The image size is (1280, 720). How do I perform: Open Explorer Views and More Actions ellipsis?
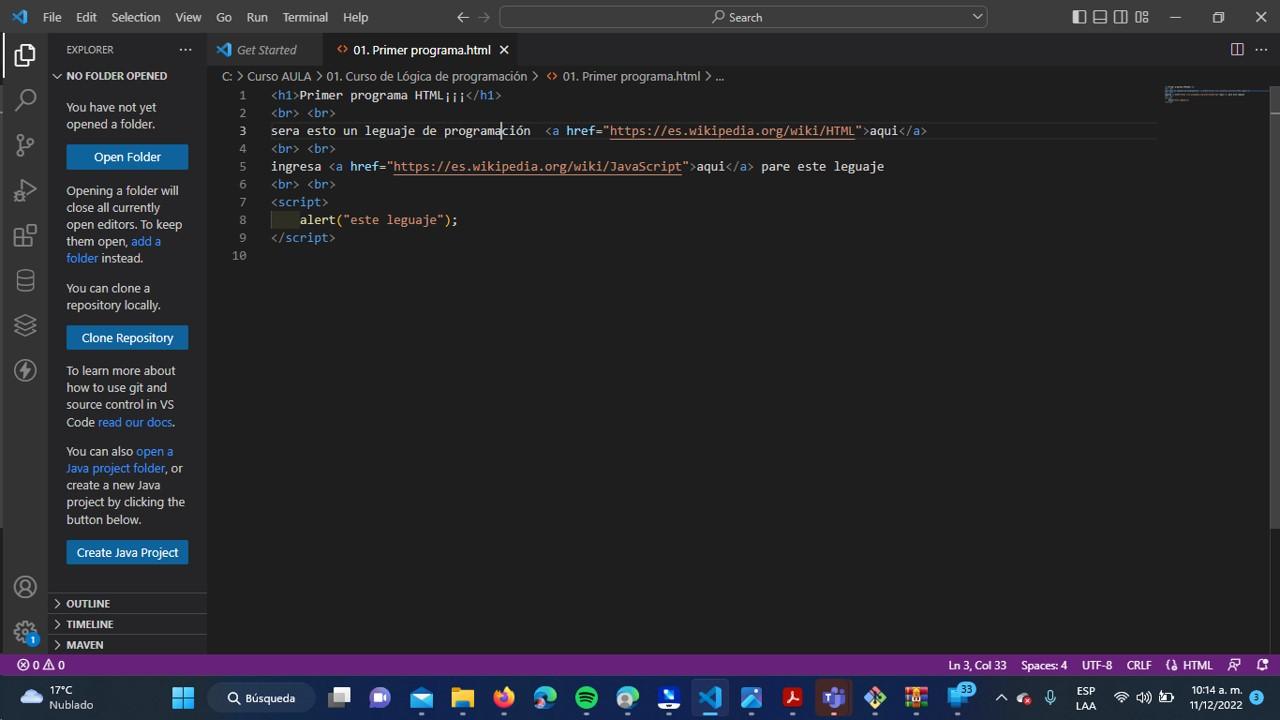coord(185,49)
